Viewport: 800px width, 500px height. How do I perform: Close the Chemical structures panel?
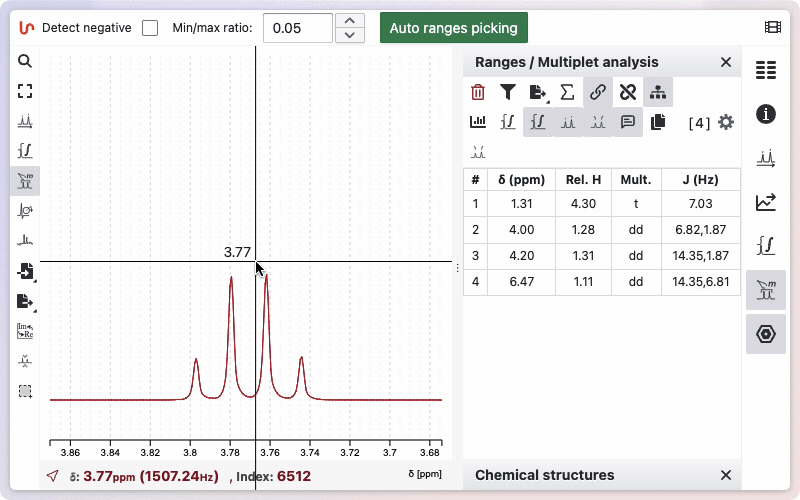726,475
